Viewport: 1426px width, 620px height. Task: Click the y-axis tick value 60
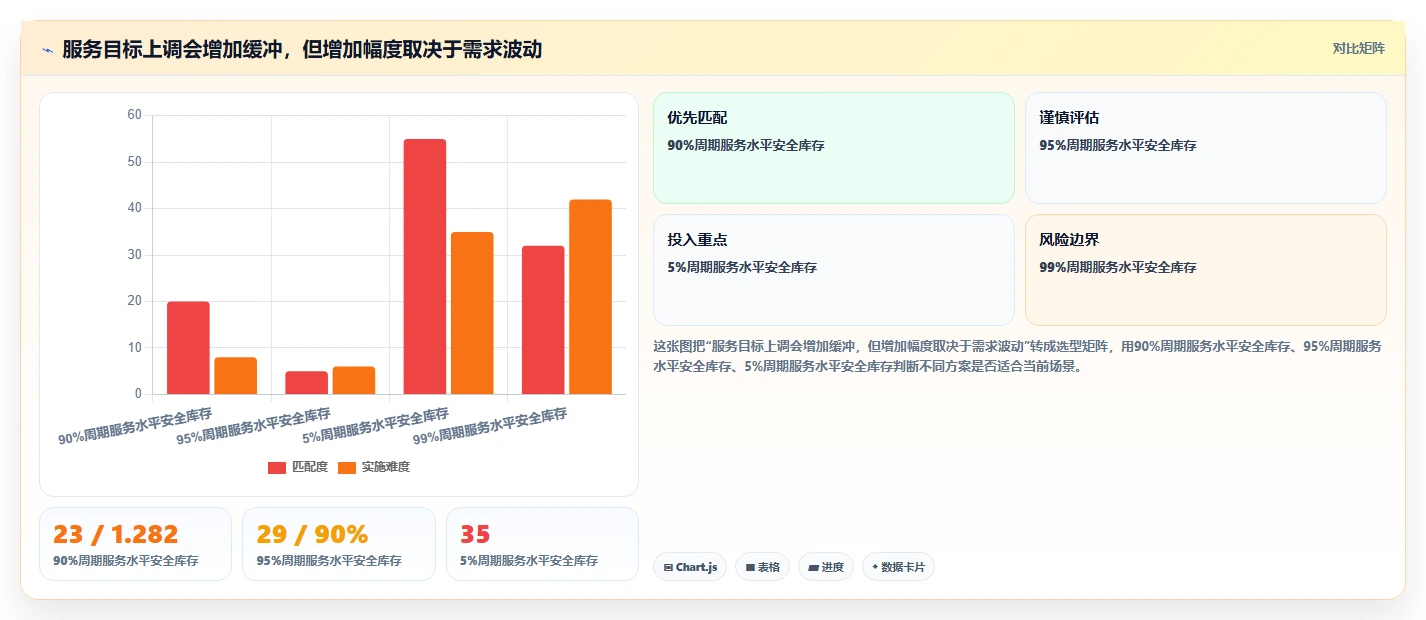[135, 115]
